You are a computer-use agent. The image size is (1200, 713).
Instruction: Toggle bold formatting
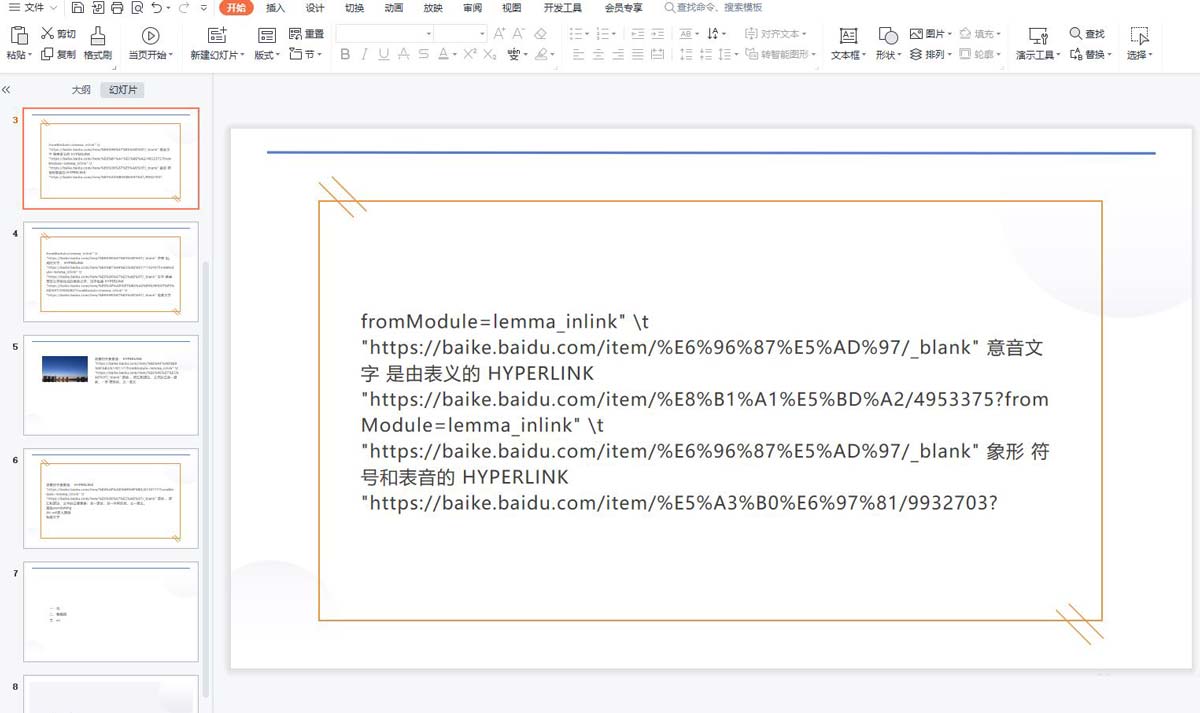coord(345,54)
